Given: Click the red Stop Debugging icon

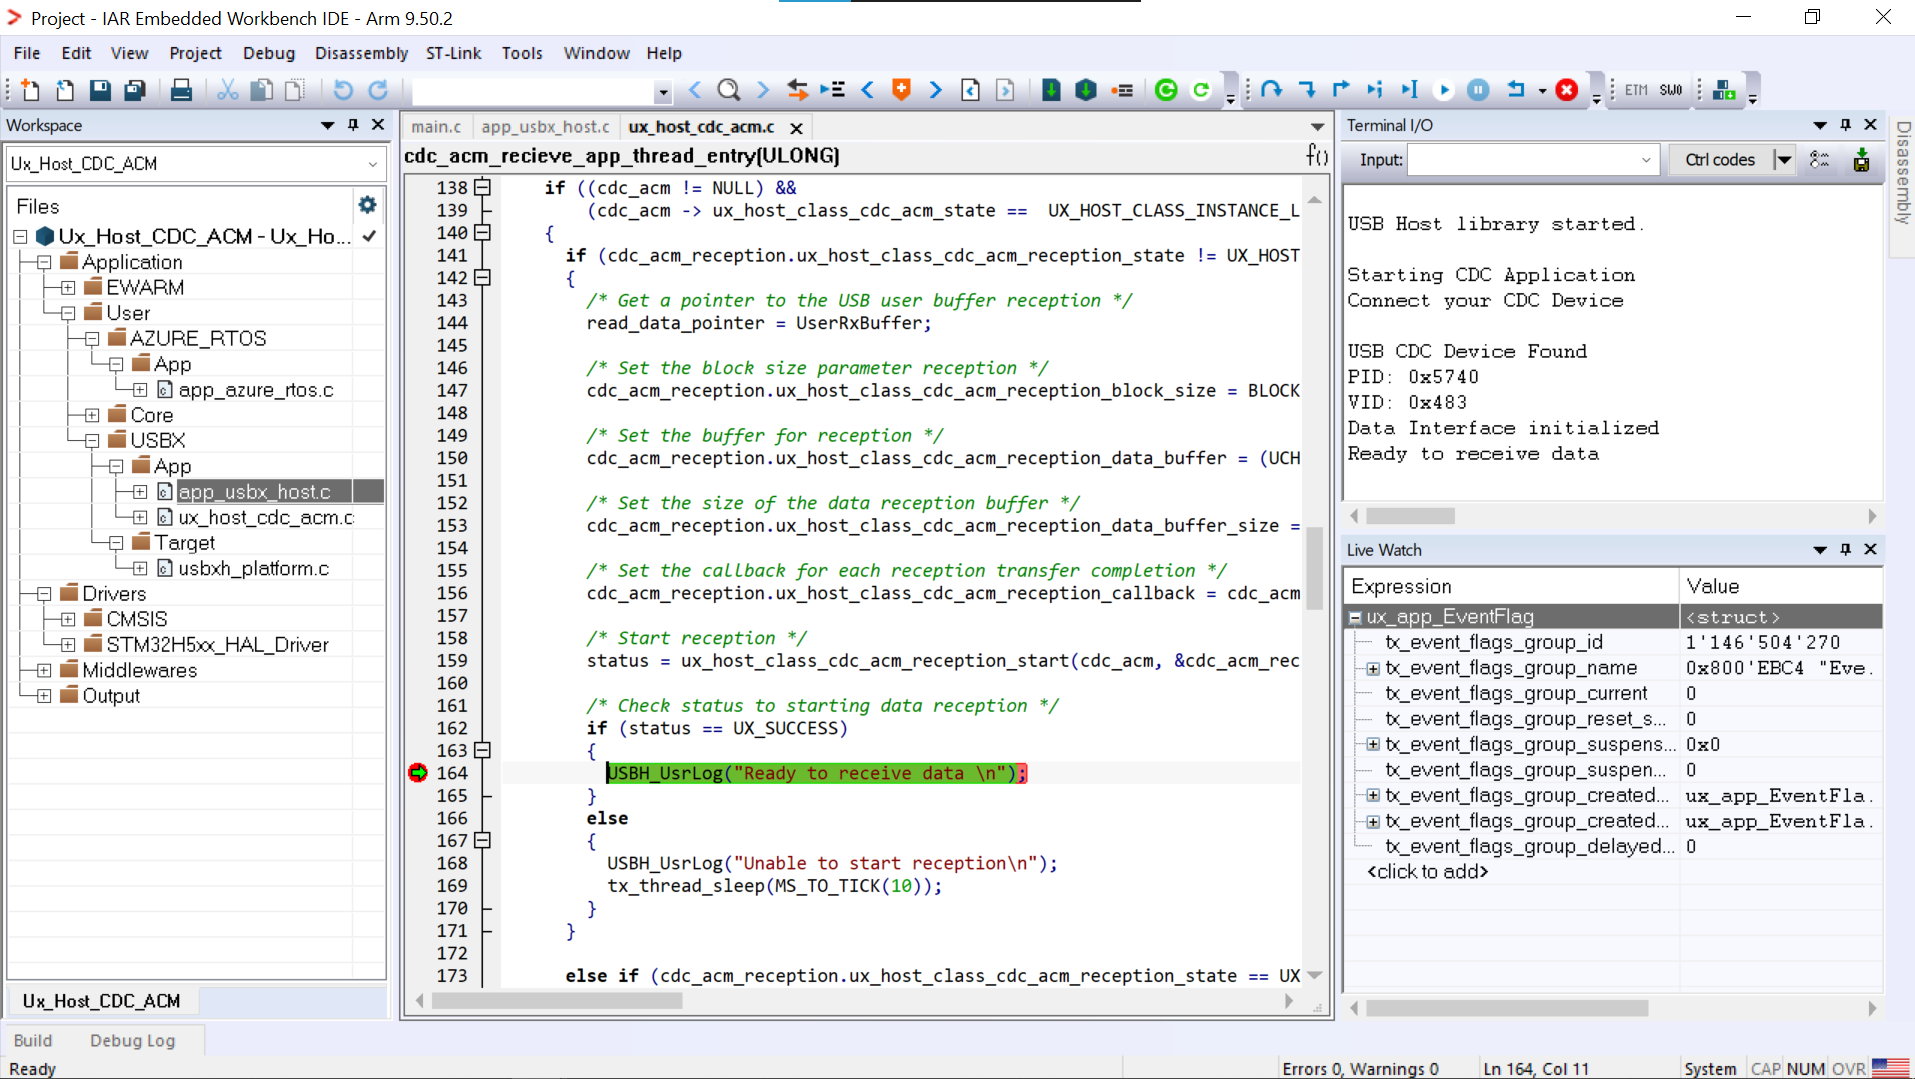Looking at the screenshot, I should coord(1567,90).
